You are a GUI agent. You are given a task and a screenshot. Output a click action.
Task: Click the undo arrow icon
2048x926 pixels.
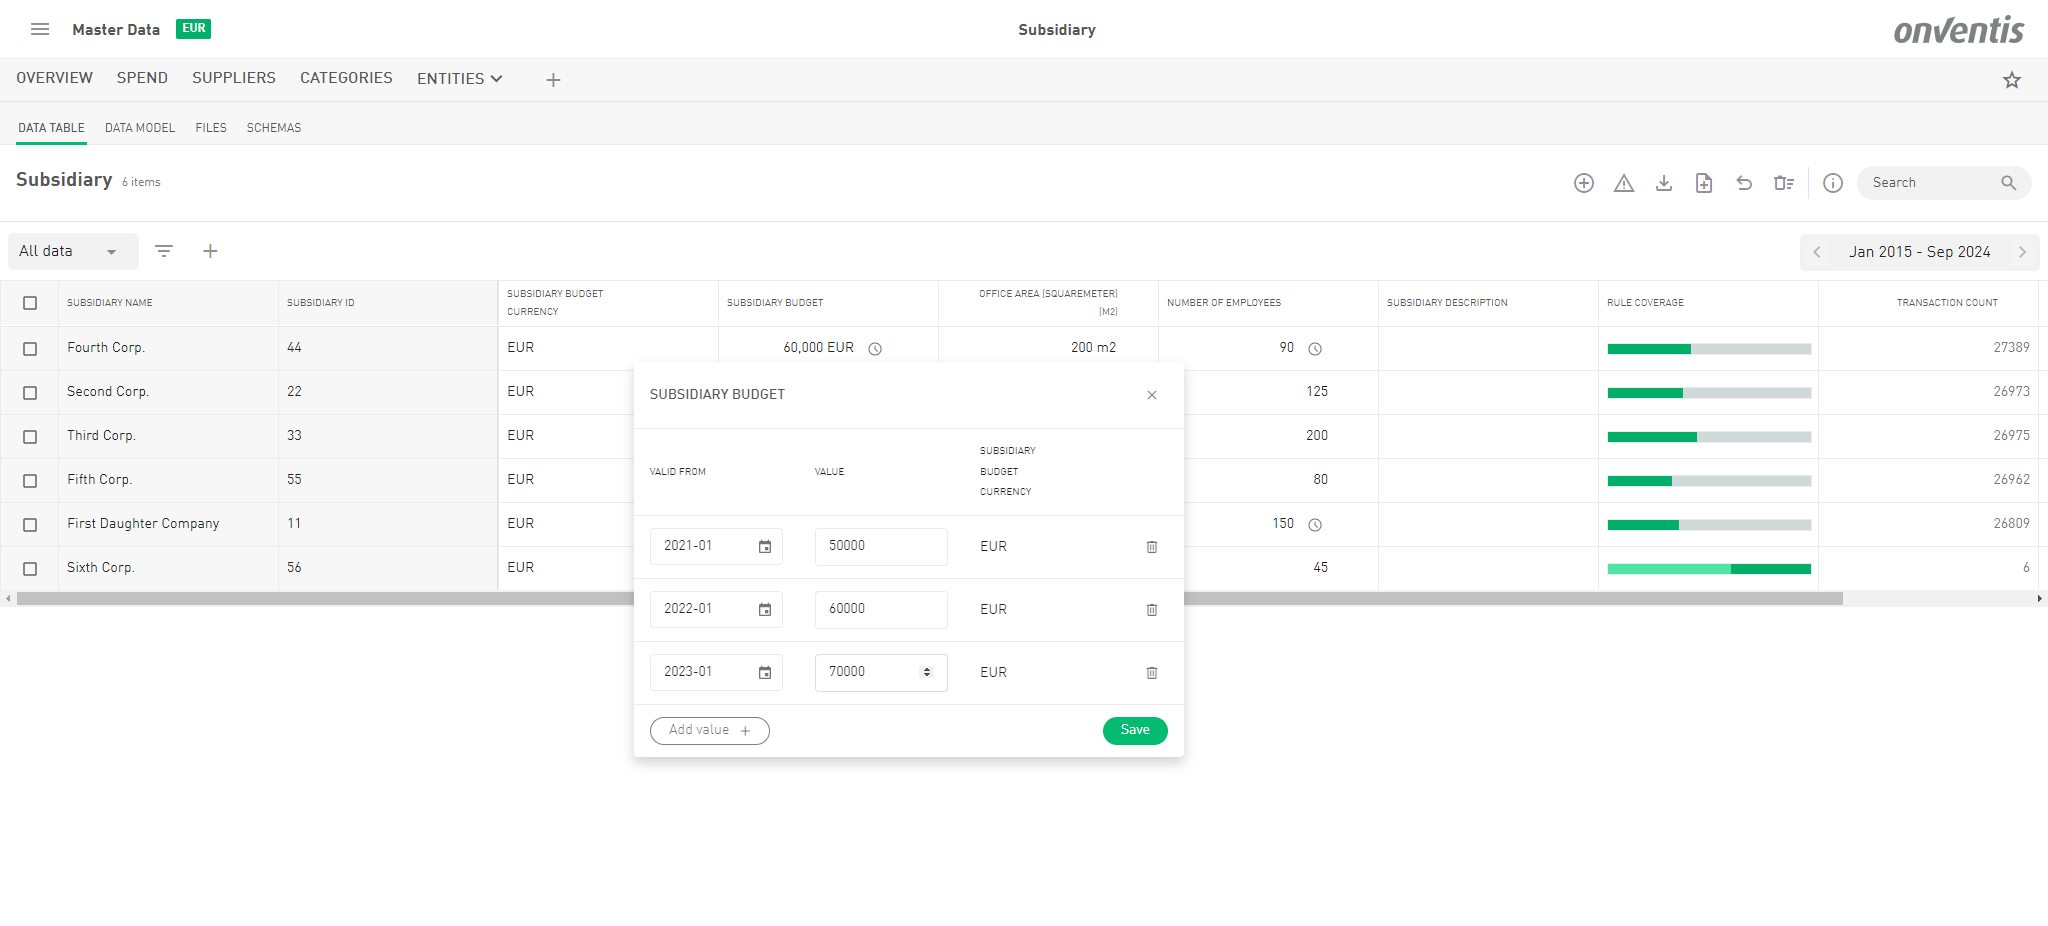[1744, 183]
